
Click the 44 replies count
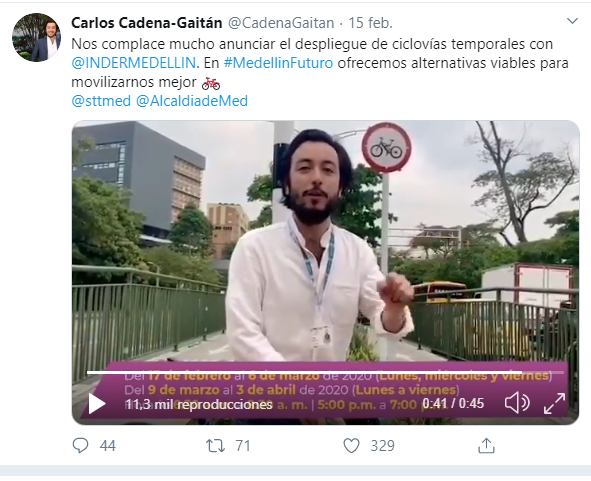pyautogui.click(x=107, y=446)
